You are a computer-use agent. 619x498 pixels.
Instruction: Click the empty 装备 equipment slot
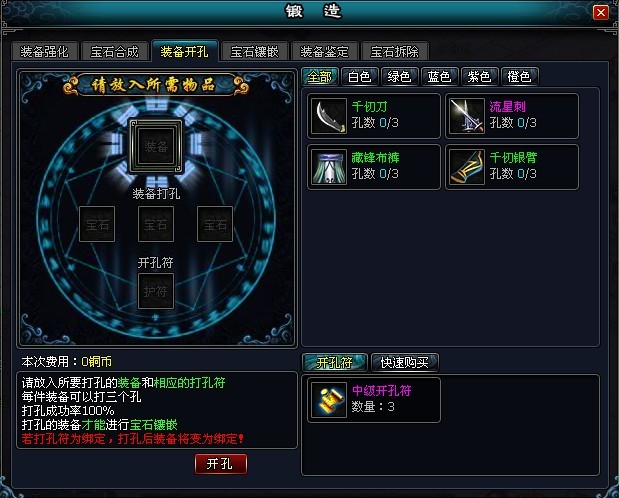(156, 147)
